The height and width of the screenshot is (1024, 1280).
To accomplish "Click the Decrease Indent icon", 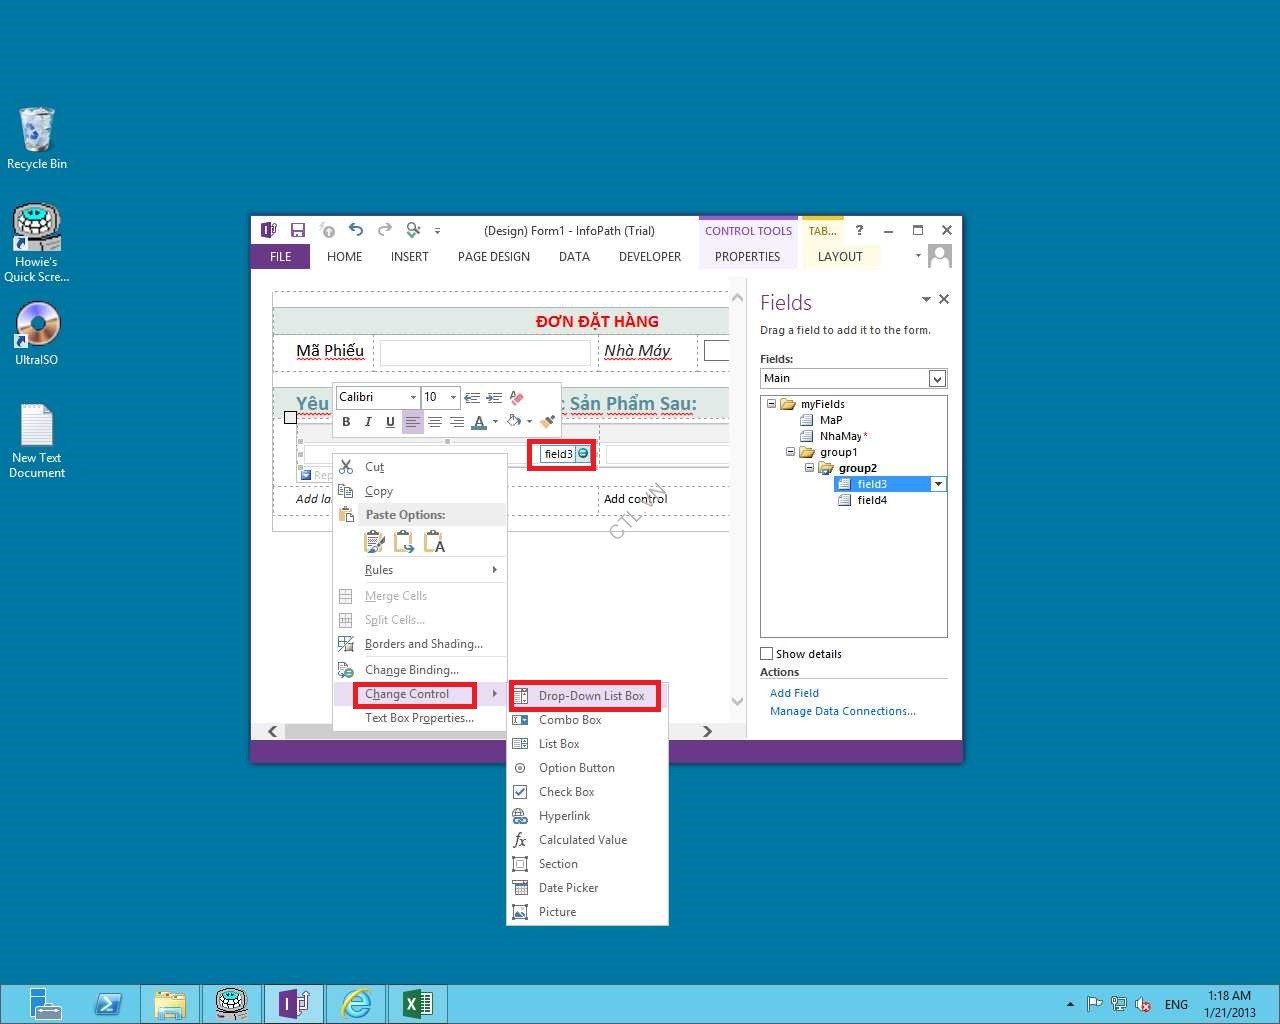I will (472, 397).
